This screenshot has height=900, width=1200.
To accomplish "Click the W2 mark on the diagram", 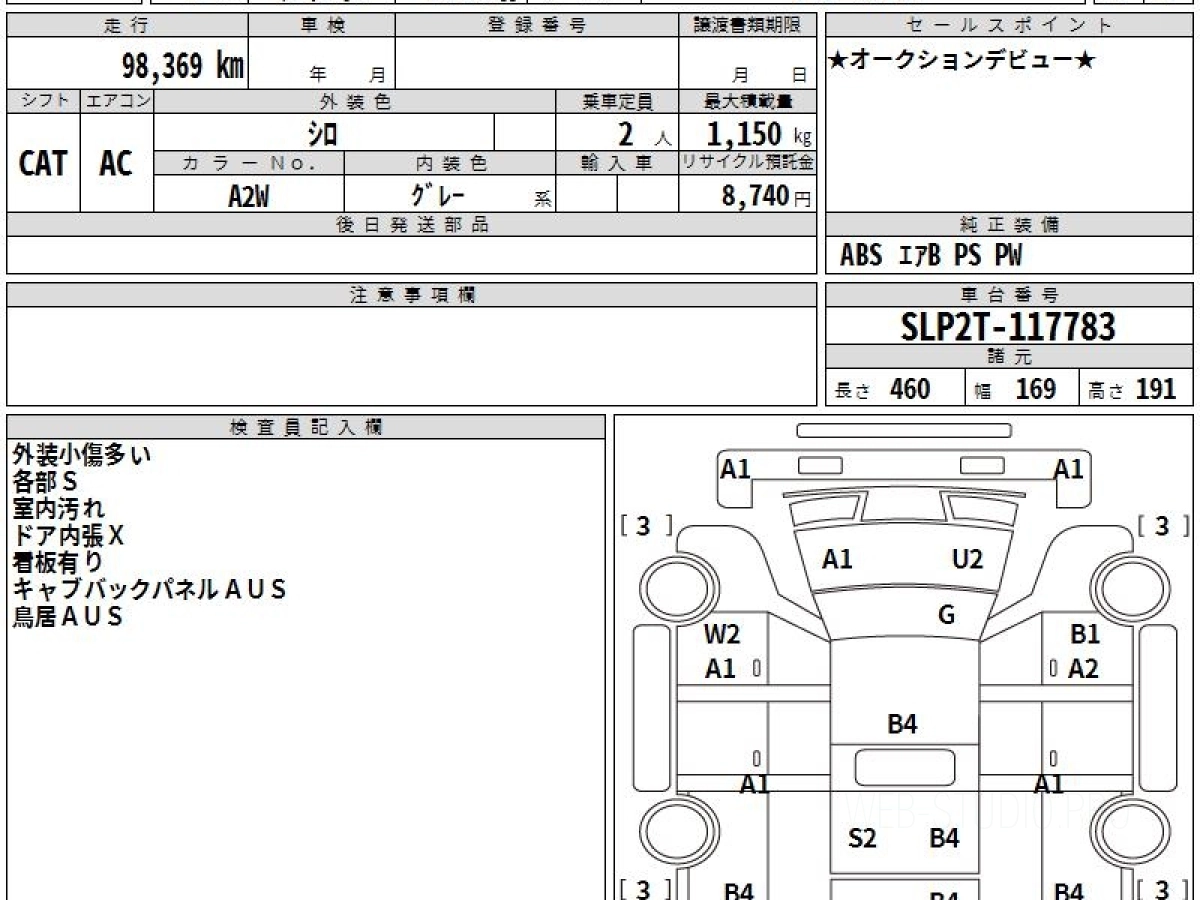I will (x=722, y=634).
